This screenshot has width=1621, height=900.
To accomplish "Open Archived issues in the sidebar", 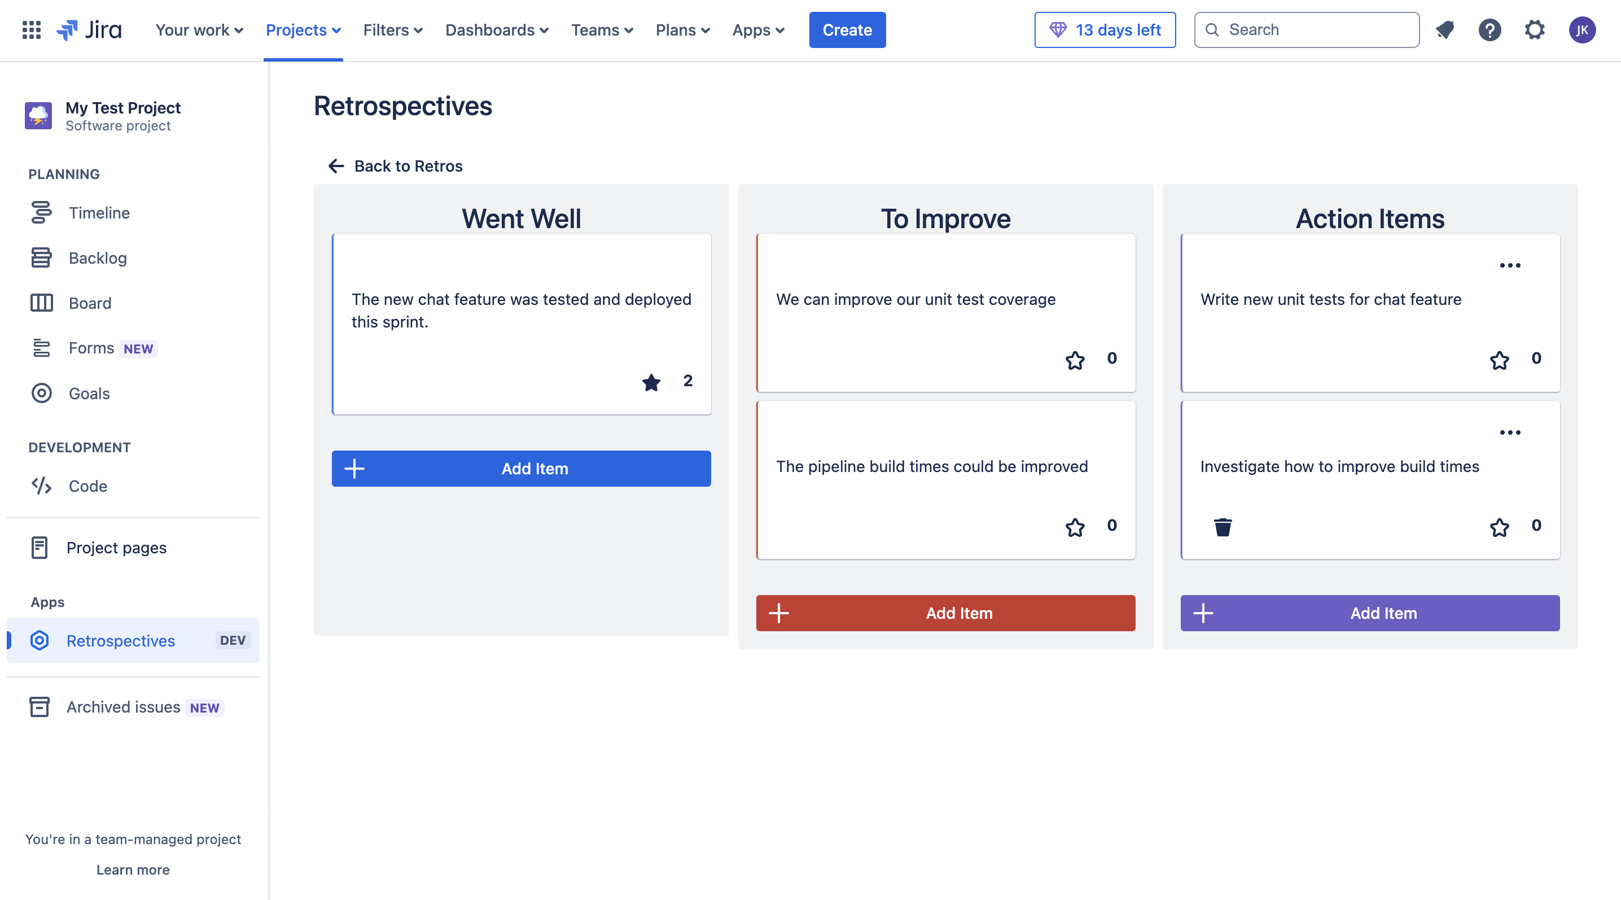I will (133, 707).
